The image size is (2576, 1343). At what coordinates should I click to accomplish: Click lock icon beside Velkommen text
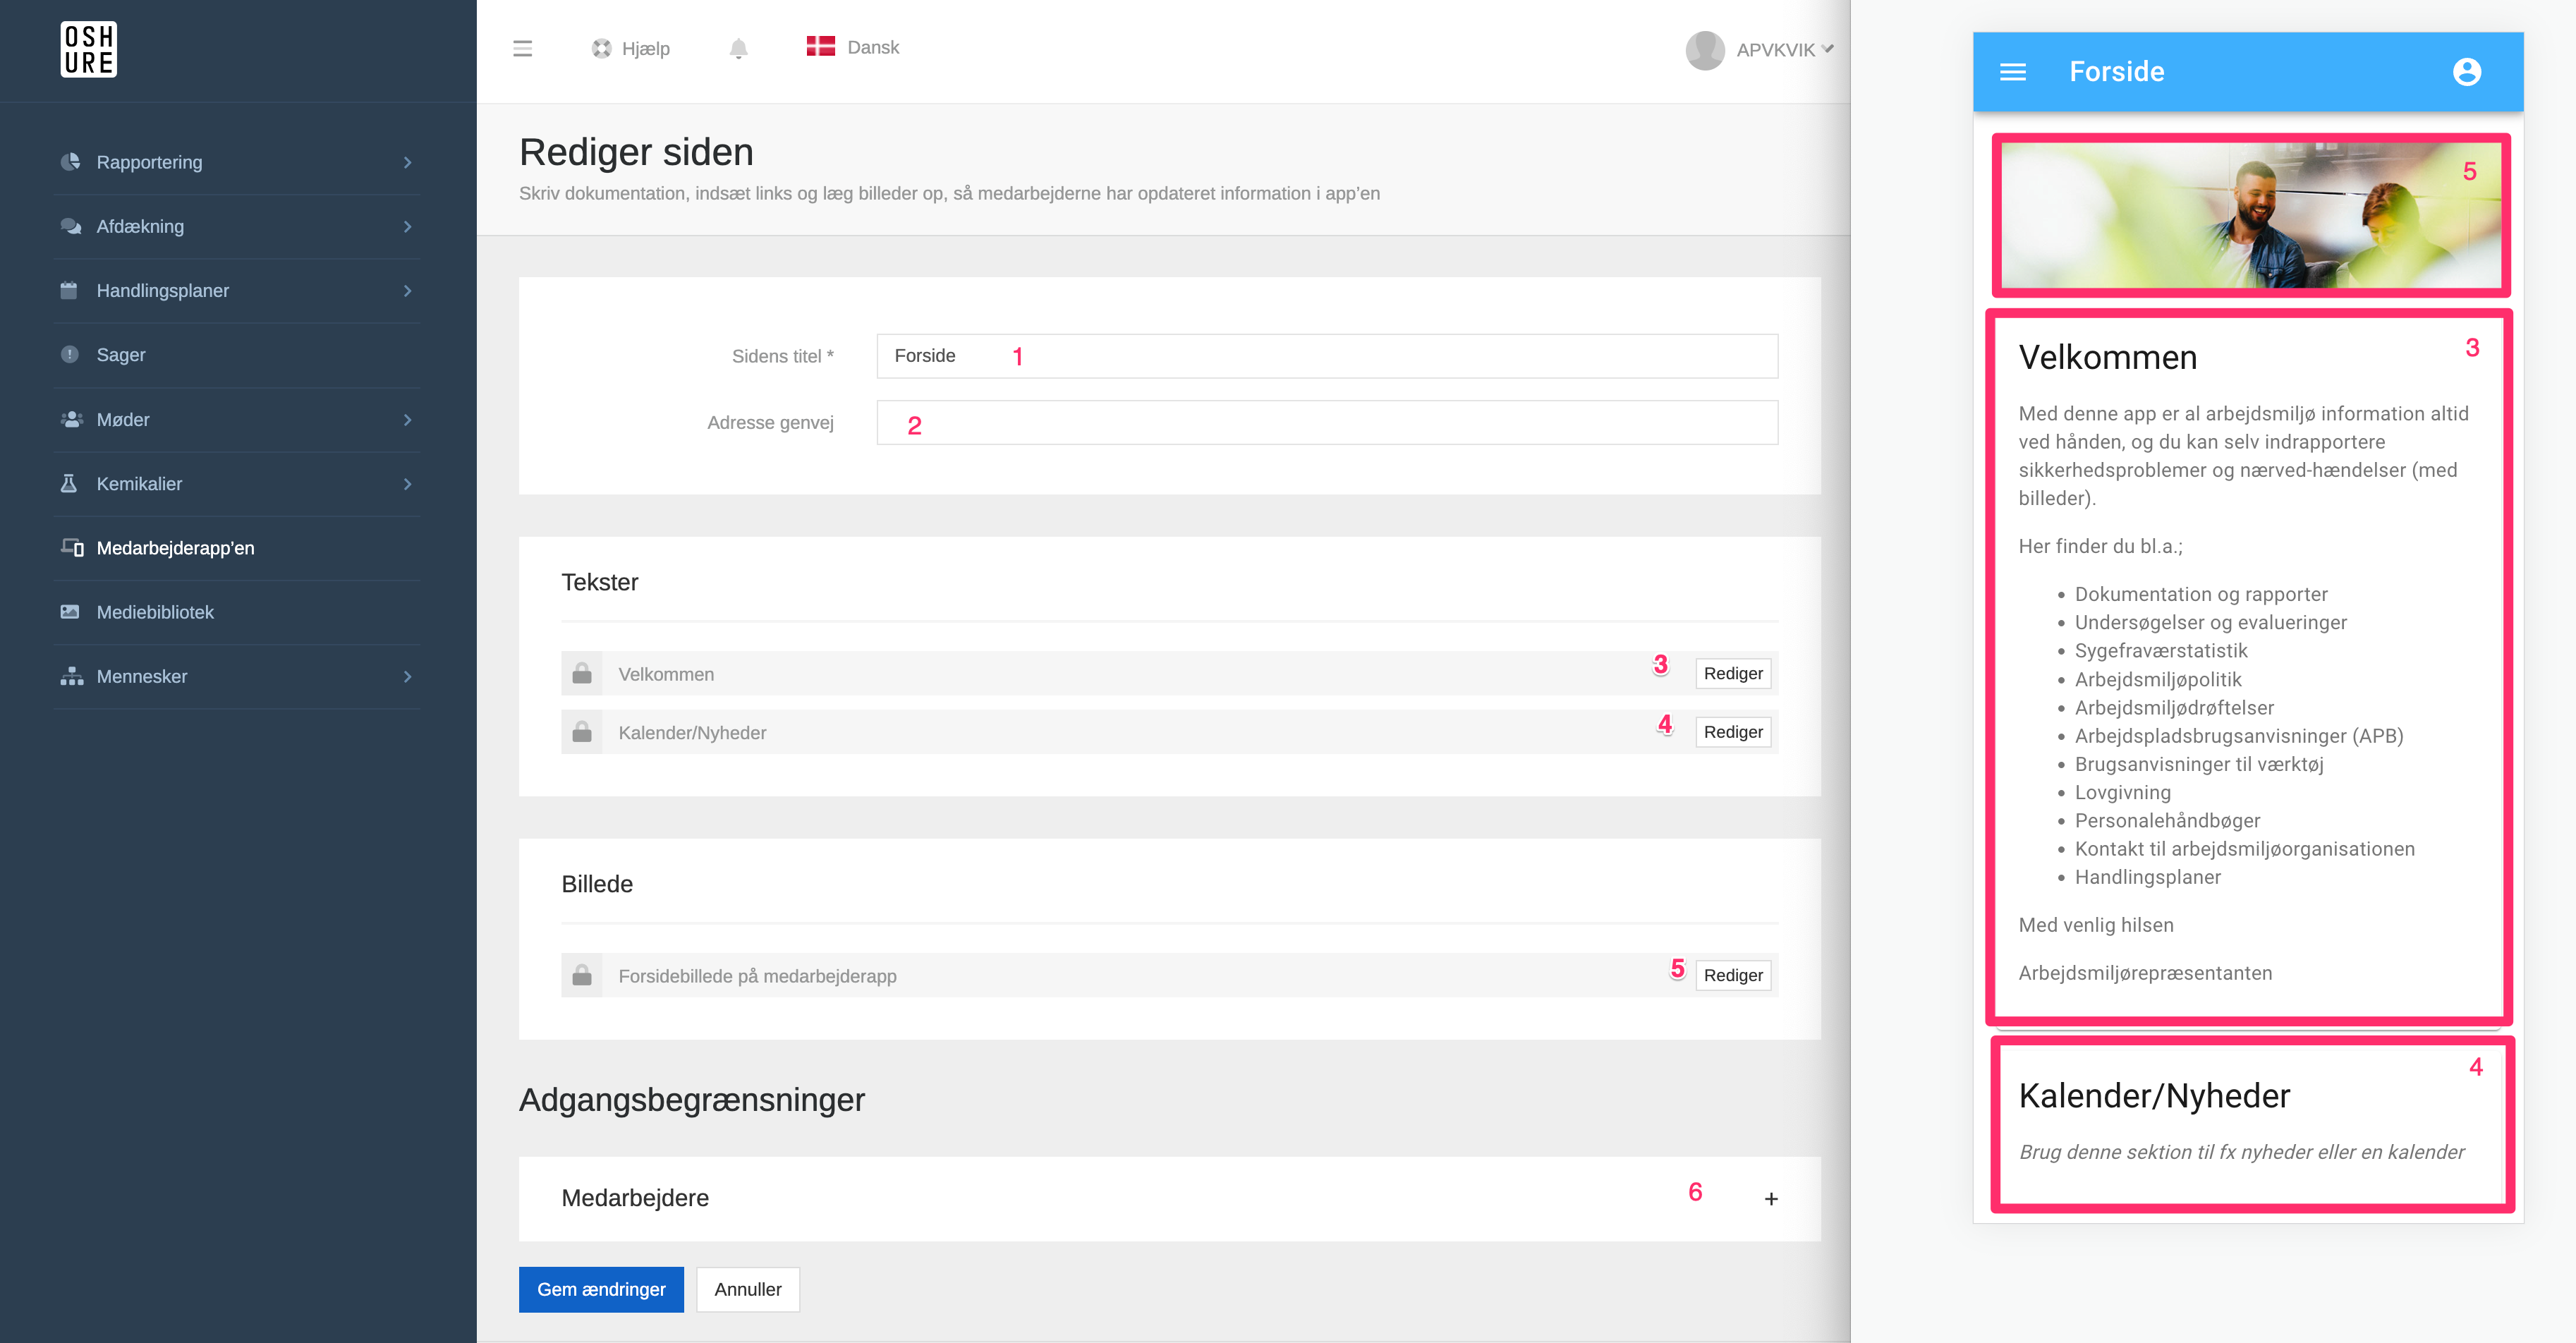582,674
